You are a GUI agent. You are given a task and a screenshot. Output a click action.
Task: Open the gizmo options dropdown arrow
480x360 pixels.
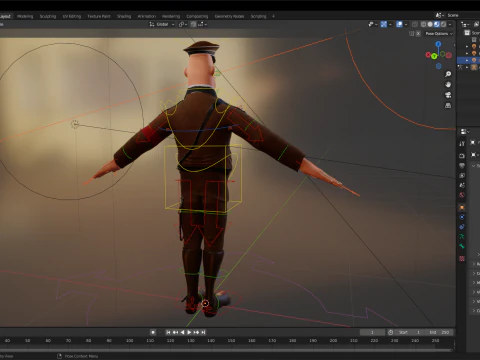[390, 24]
